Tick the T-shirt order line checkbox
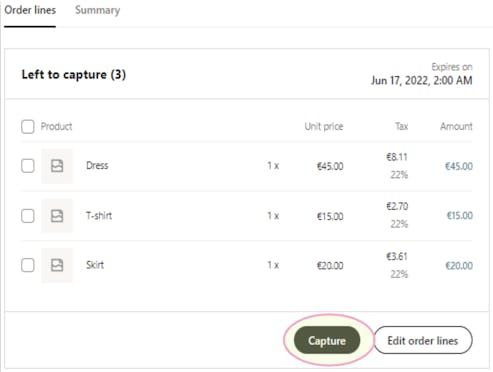493x372 pixels. pos(28,216)
